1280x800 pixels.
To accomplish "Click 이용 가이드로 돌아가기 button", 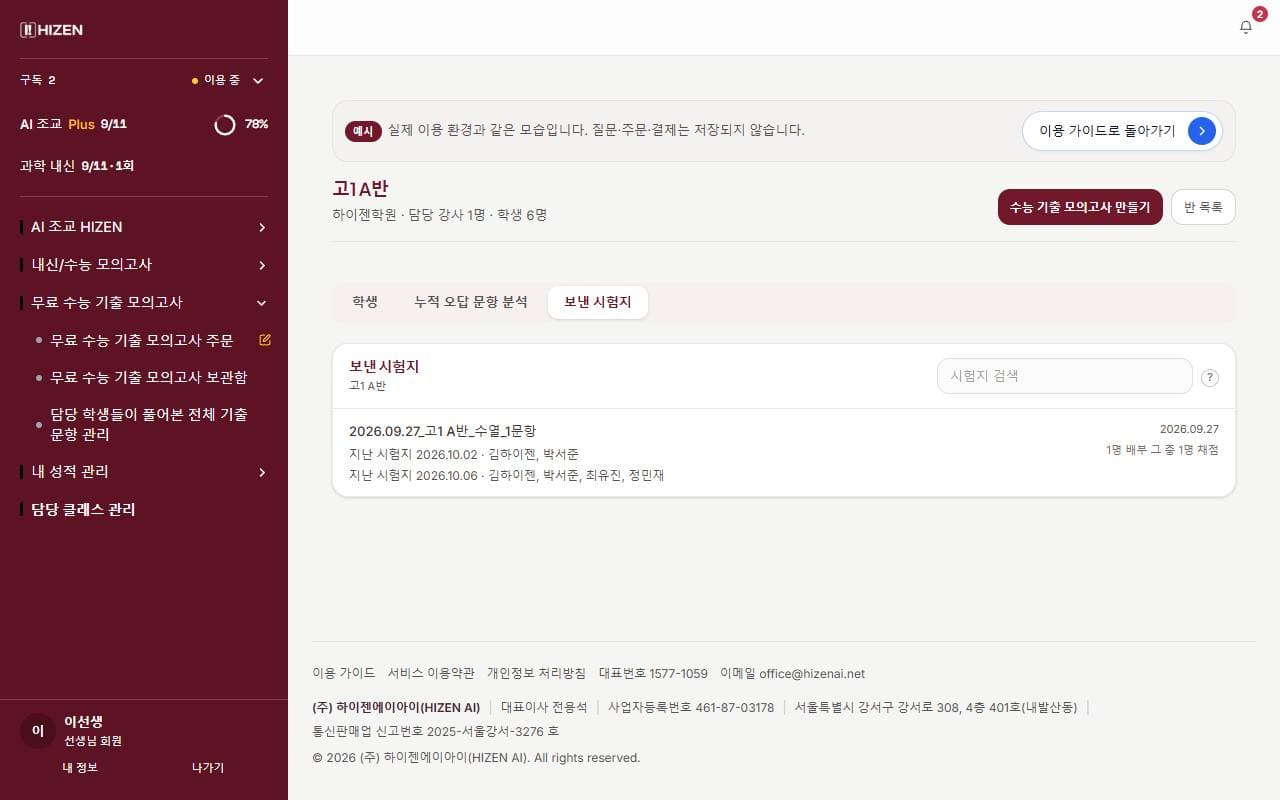I will click(x=1122, y=130).
